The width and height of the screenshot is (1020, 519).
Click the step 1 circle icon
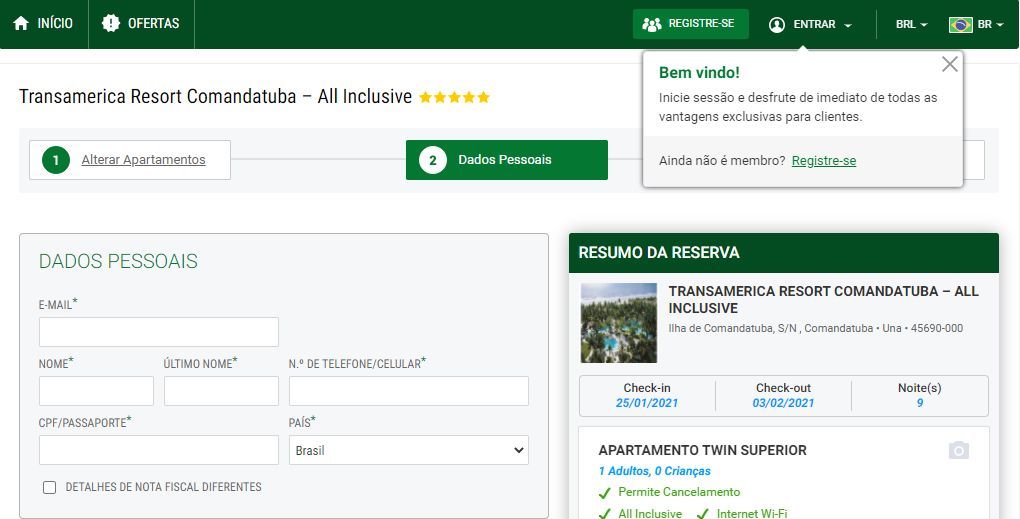[x=56, y=160]
